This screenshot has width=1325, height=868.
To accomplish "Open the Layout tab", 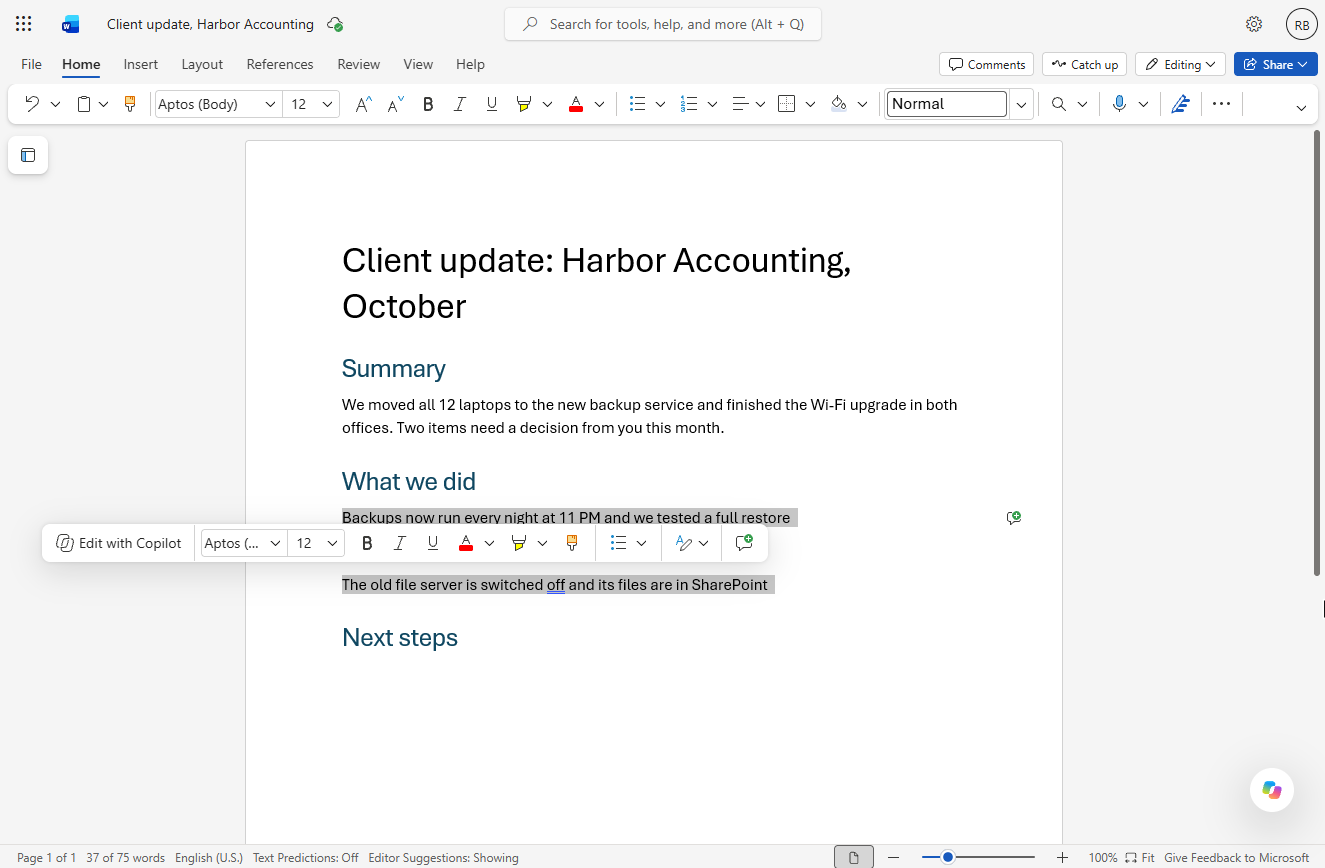I will click(x=202, y=64).
